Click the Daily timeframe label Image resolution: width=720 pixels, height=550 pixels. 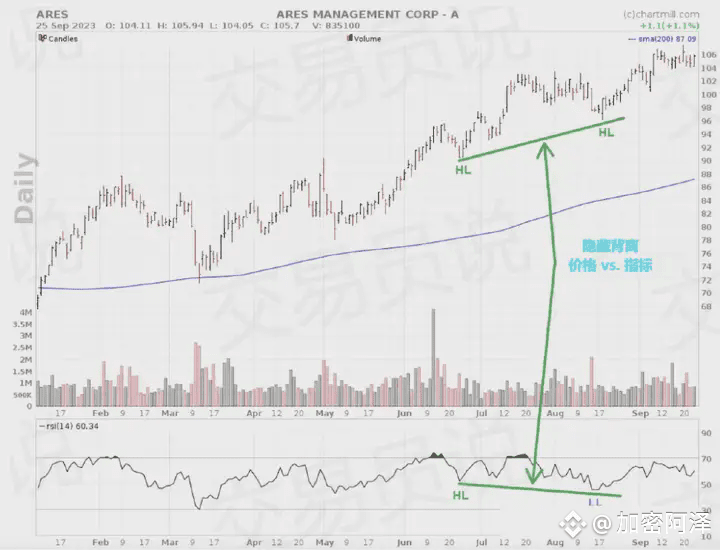(24, 188)
